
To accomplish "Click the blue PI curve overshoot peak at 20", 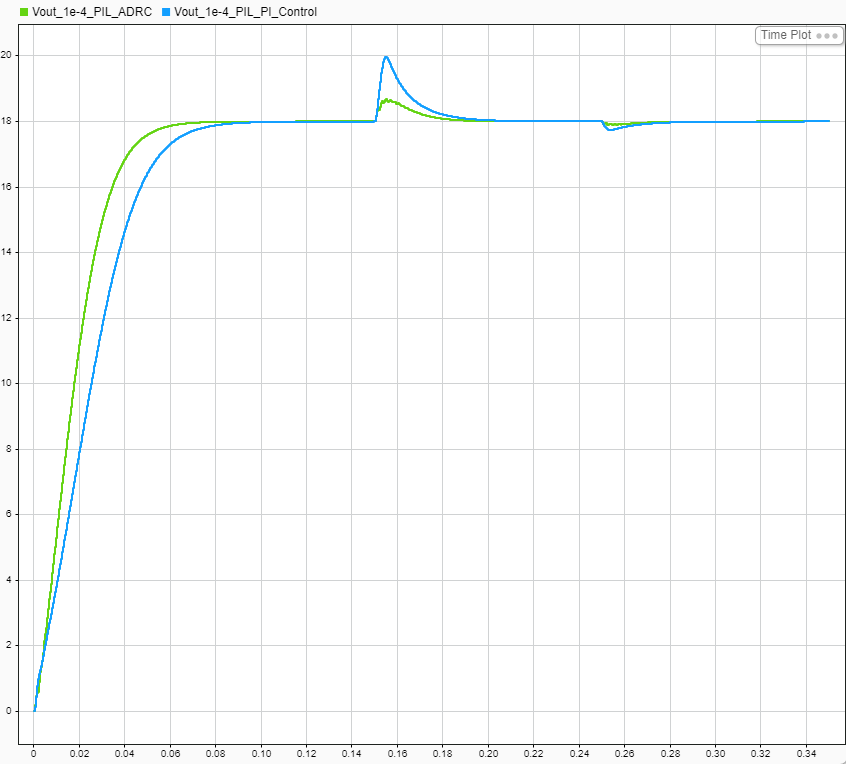I will point(386,57).
